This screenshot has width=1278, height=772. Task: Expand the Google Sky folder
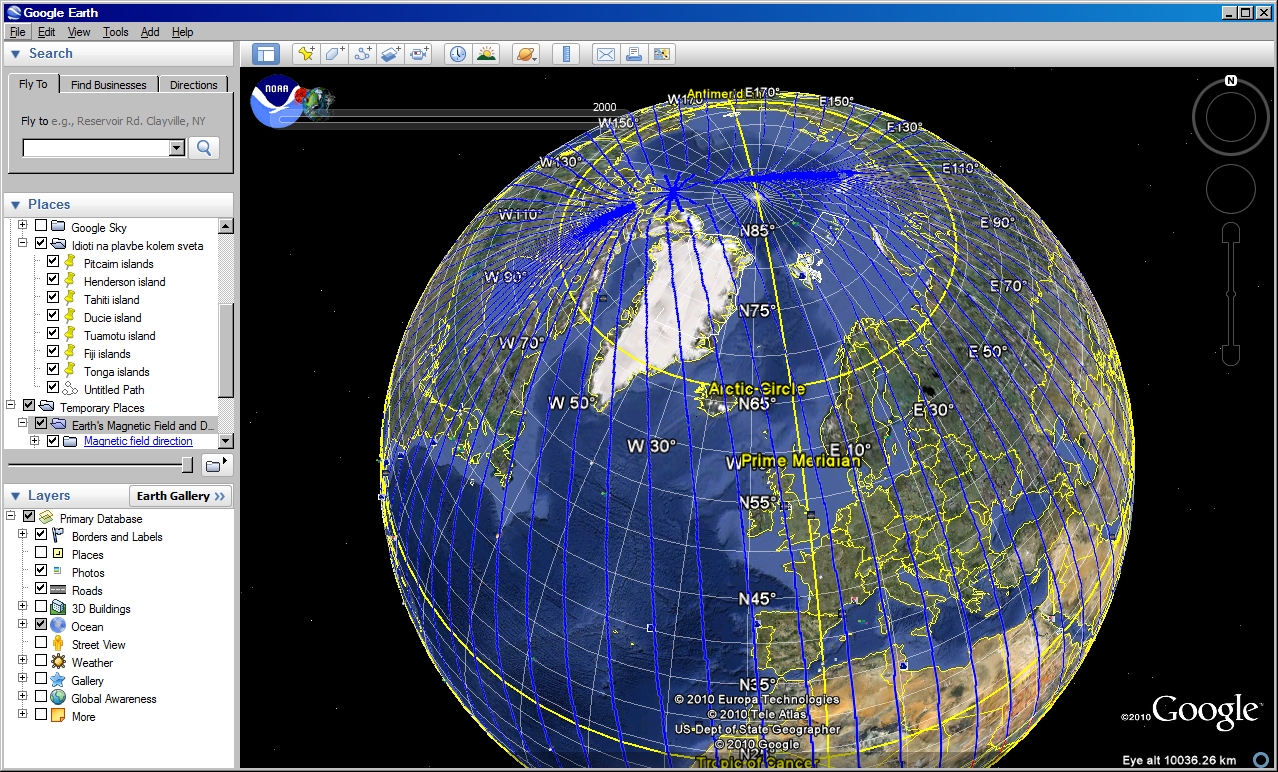pos(22,226)
